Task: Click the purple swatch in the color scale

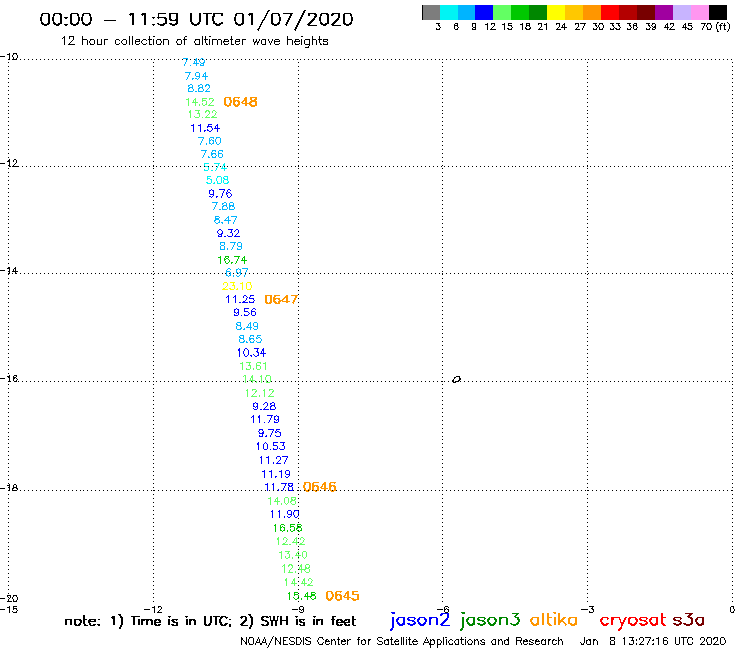Action: [664, 13]
